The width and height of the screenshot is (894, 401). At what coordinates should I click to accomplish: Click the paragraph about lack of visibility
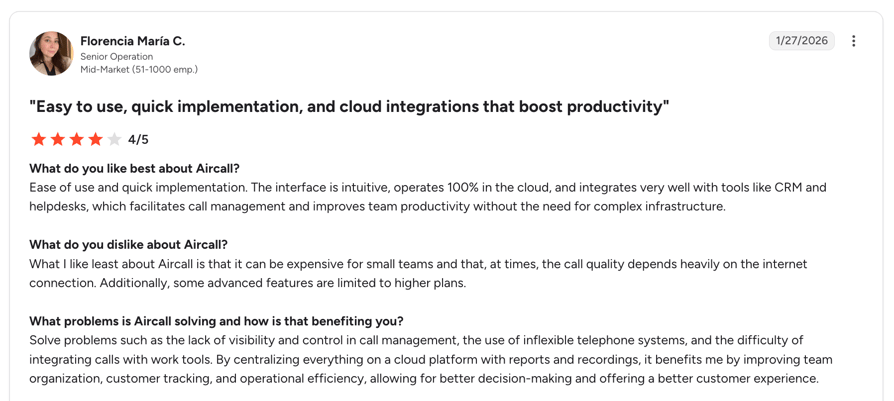(431, 360)
